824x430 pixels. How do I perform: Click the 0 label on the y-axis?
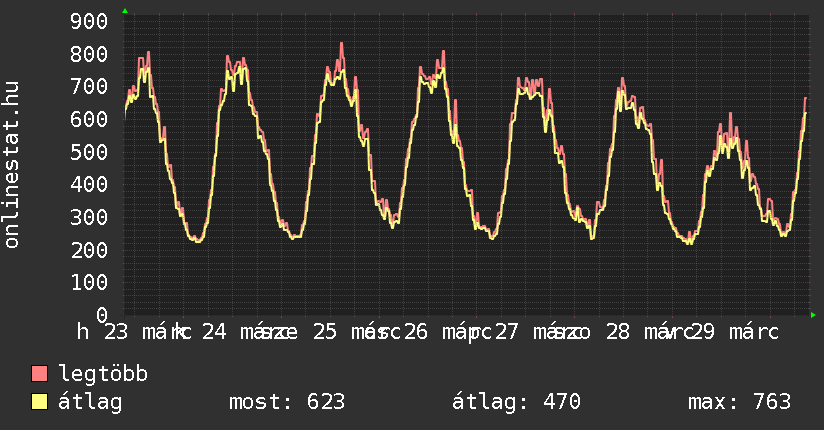pos(103,314)
